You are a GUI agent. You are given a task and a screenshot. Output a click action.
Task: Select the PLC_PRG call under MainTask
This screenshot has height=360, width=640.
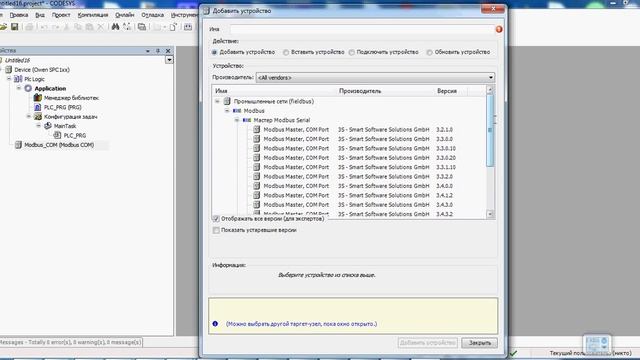coord(75,136)
